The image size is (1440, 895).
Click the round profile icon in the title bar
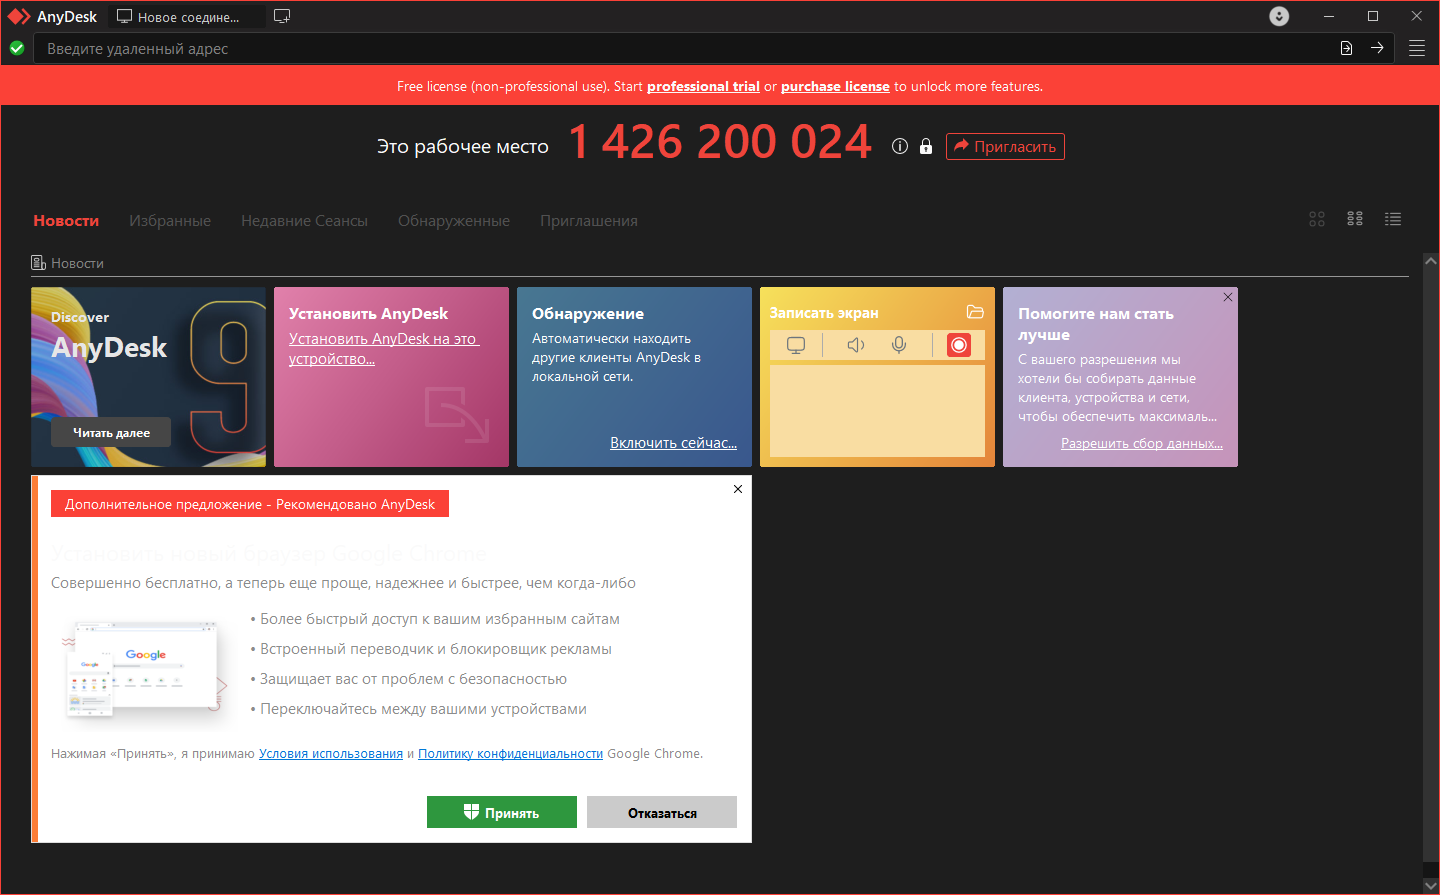[x=1279, y=16]
